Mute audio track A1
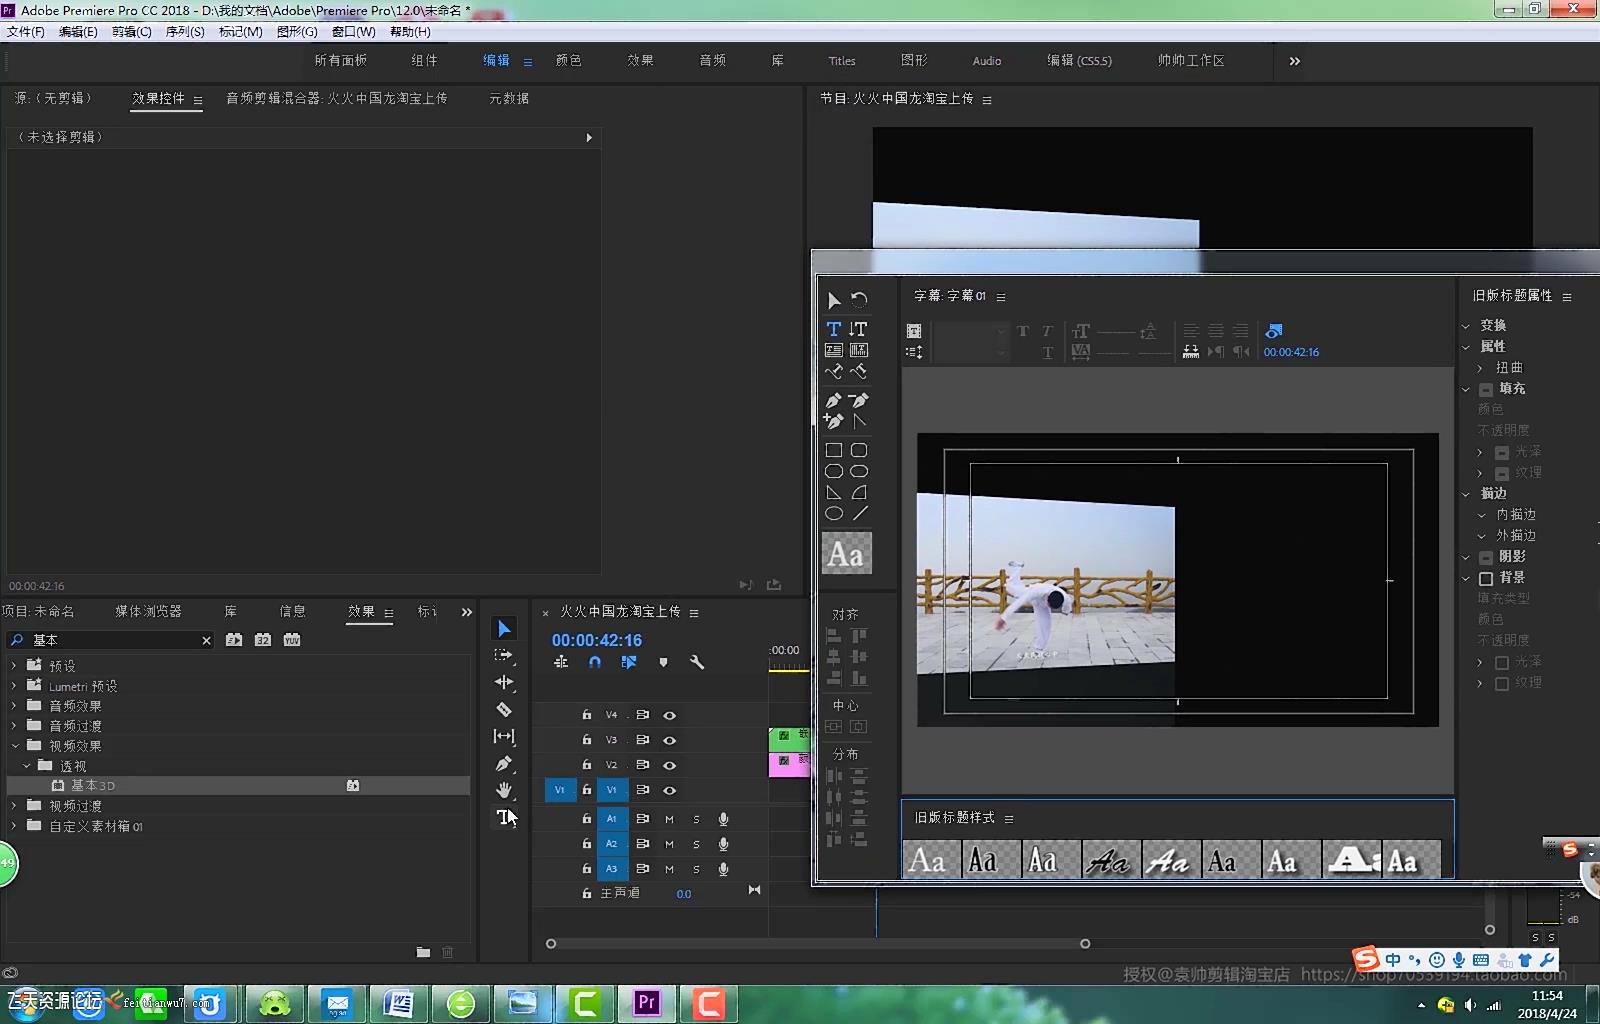 pyautogui.click(x=670, y=819)
